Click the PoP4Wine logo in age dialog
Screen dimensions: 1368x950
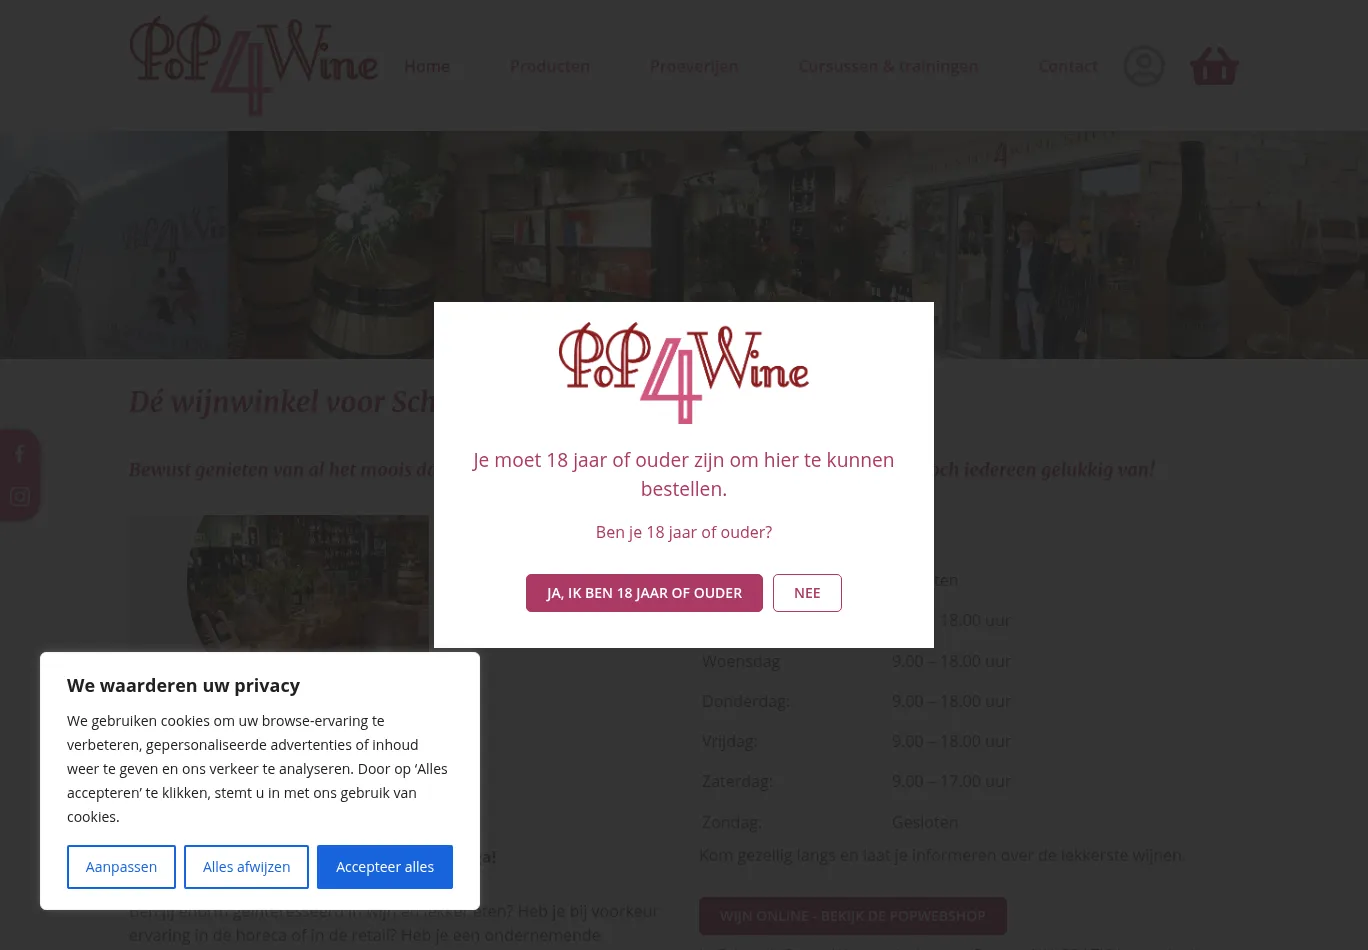[684, 373]
